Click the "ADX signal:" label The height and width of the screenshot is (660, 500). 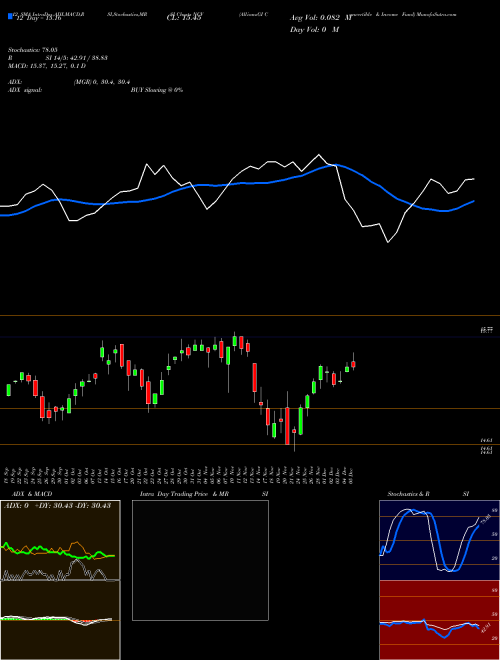pyautogui.click(x=24, y=90)
